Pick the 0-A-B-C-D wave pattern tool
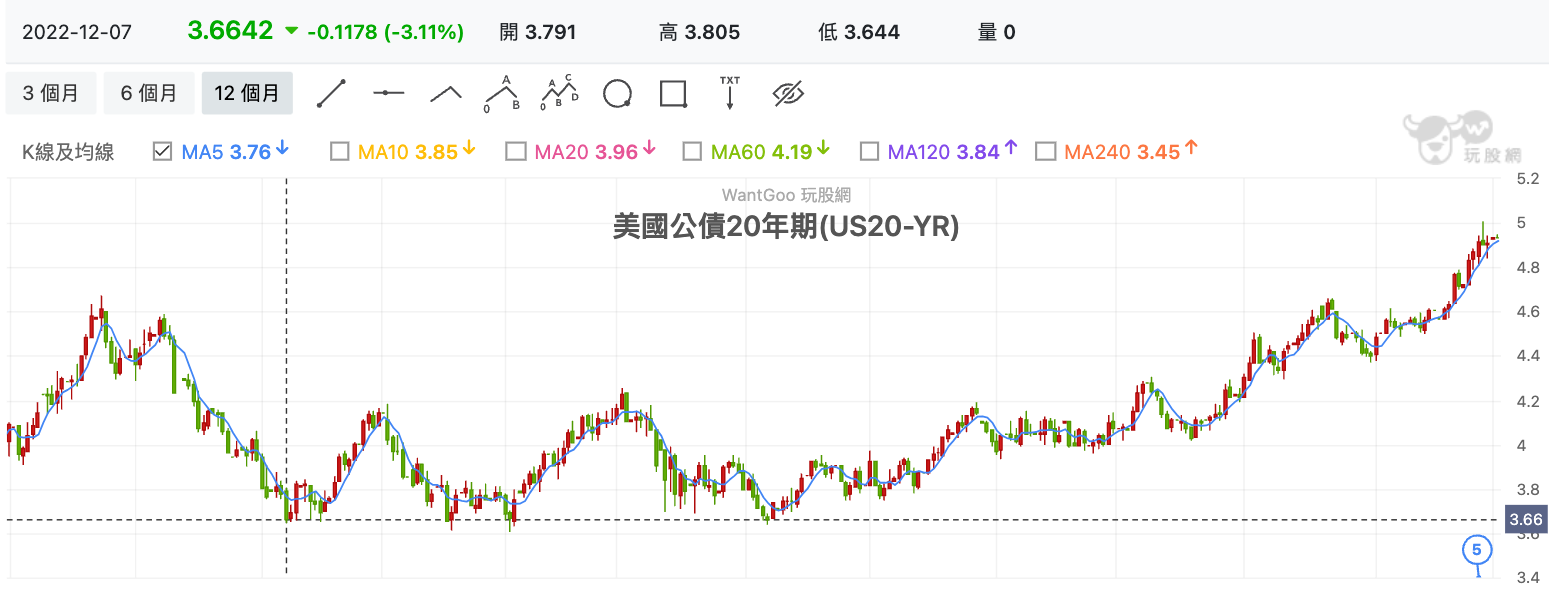 [x=560, y=93]
